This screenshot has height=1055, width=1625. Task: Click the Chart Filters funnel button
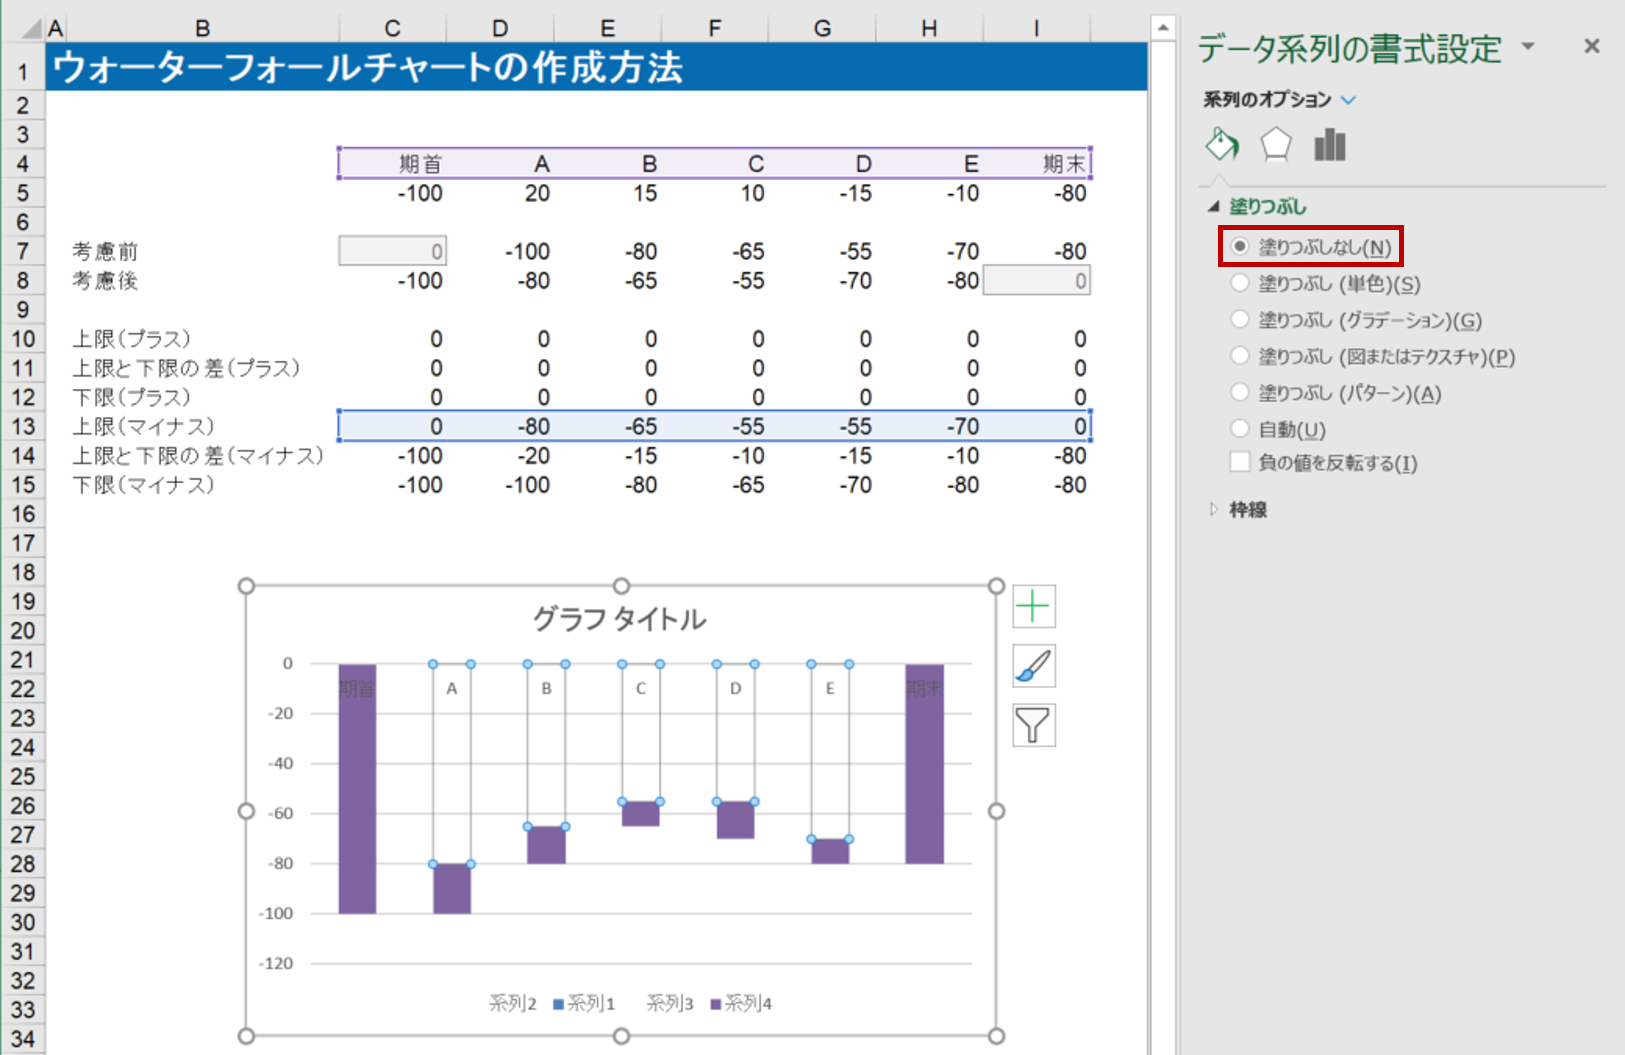[1033, 725]
